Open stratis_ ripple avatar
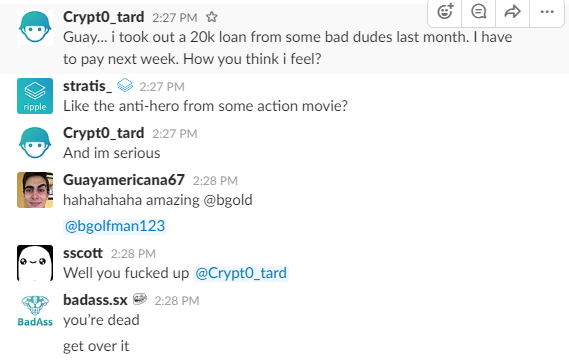 pos(35,96)
